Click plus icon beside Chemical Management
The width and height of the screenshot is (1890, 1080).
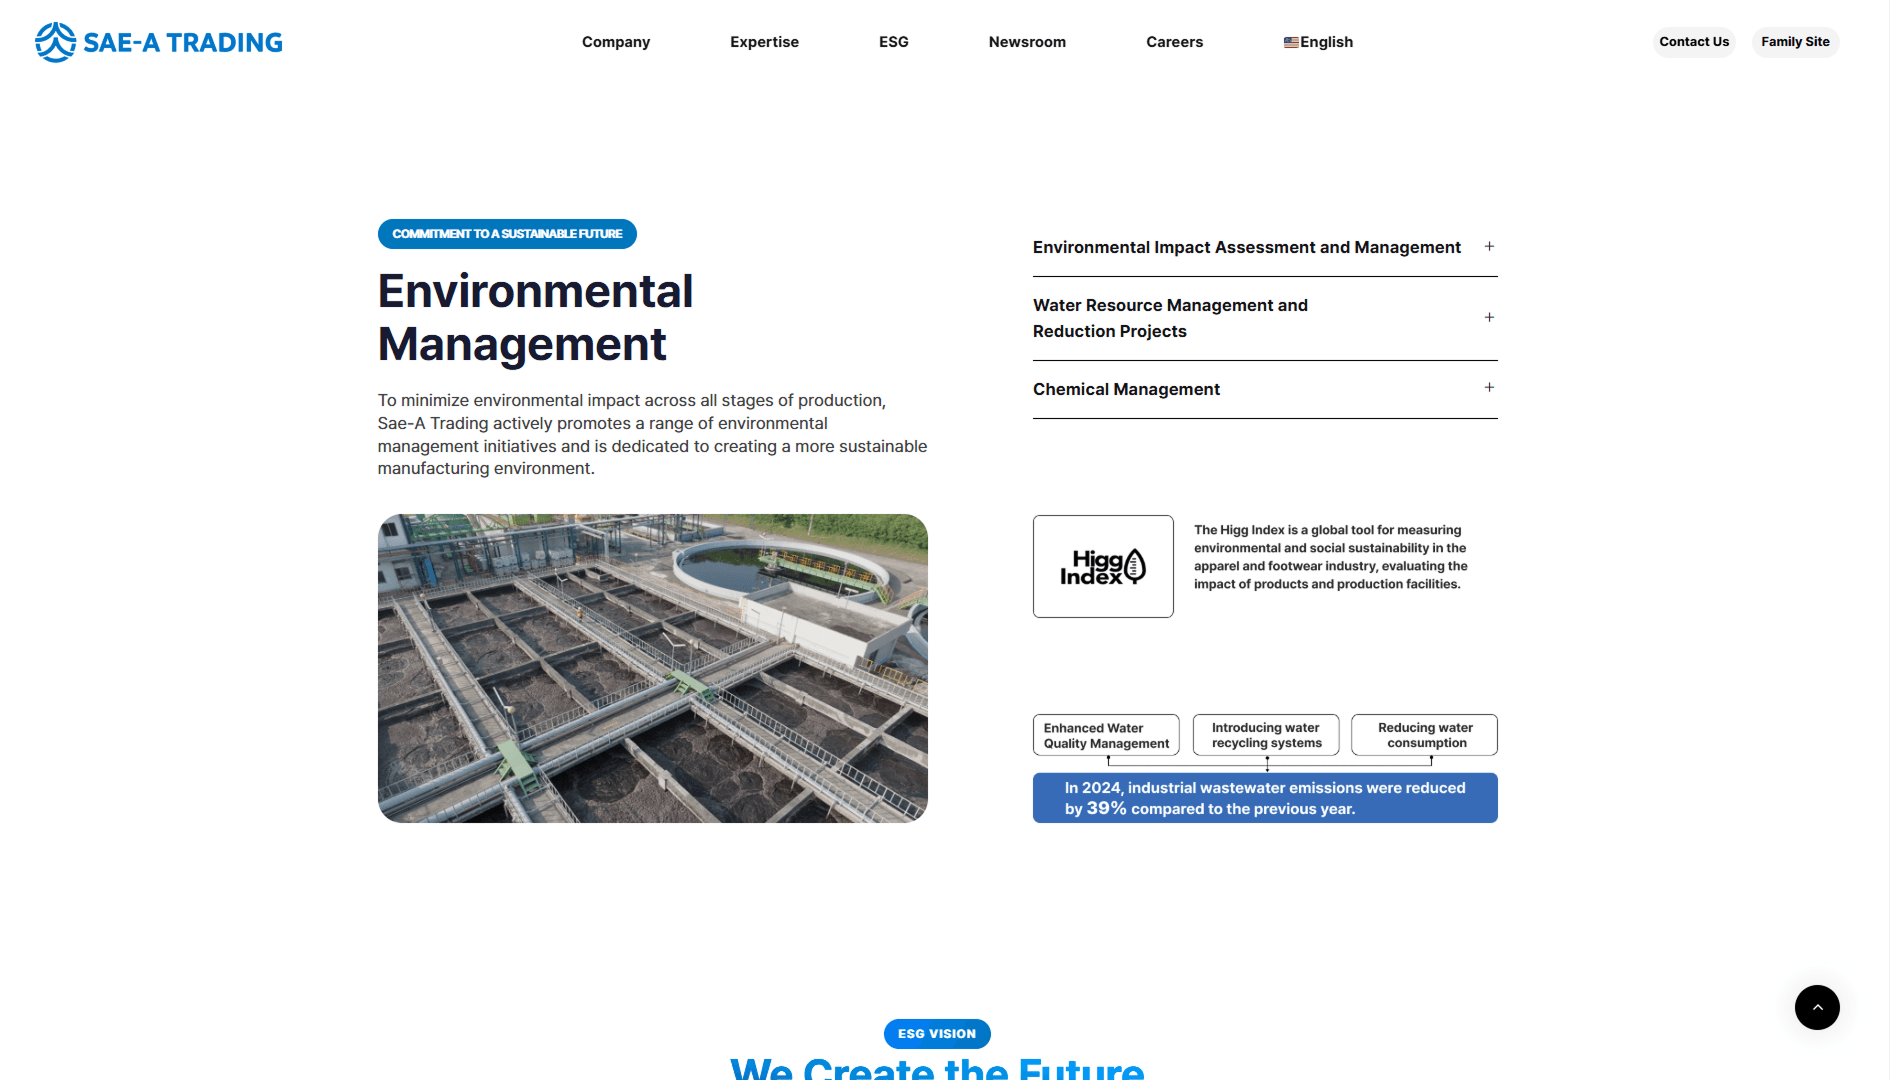pos(1489,387)
